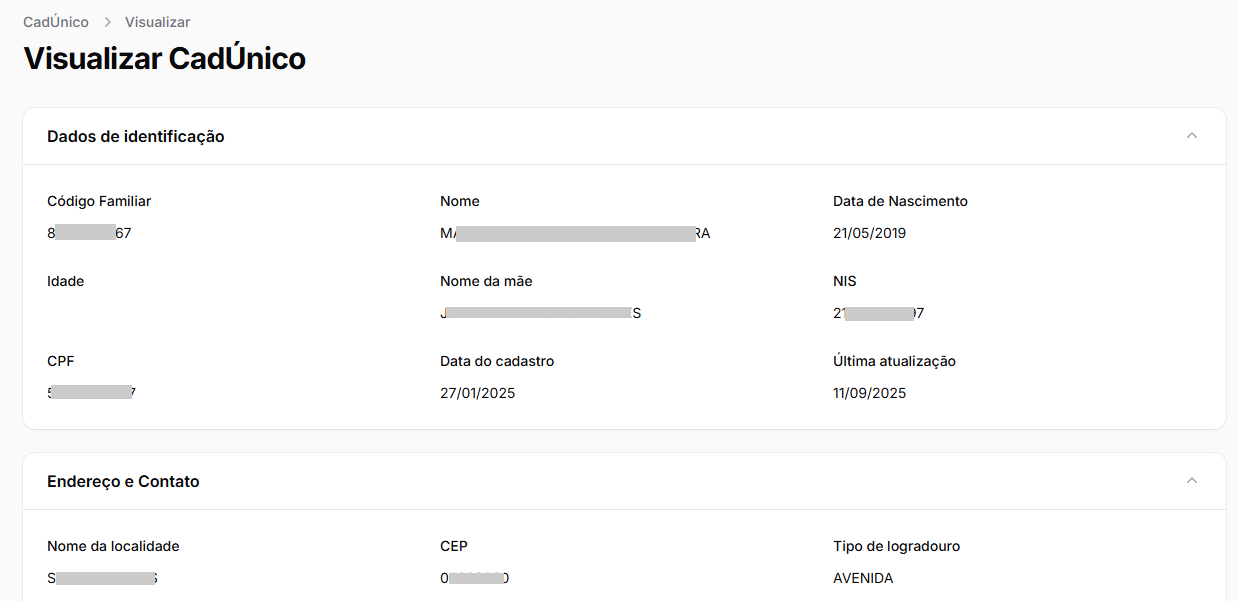The height and width of the screenshot is (601, 1239).
Task: Click the CPF field label
Action: (x=61, y=361)
